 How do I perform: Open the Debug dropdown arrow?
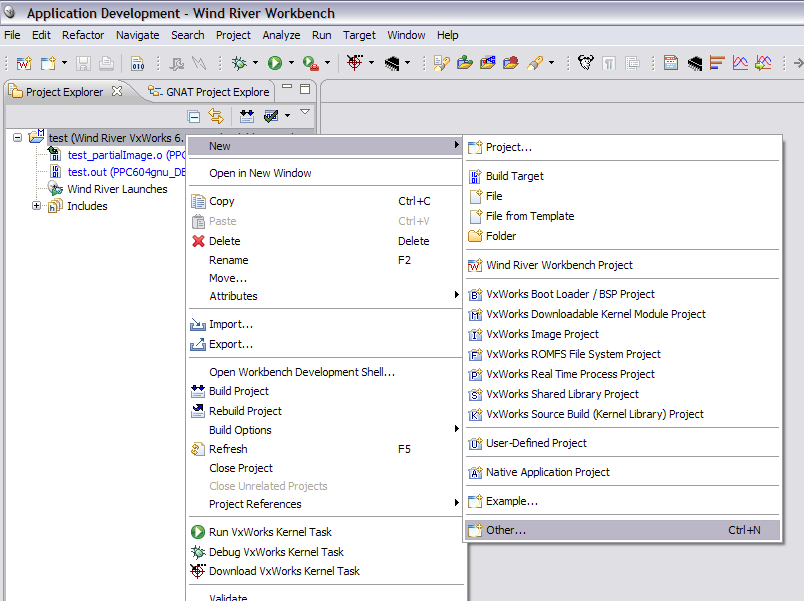click(x=255, y=63)
